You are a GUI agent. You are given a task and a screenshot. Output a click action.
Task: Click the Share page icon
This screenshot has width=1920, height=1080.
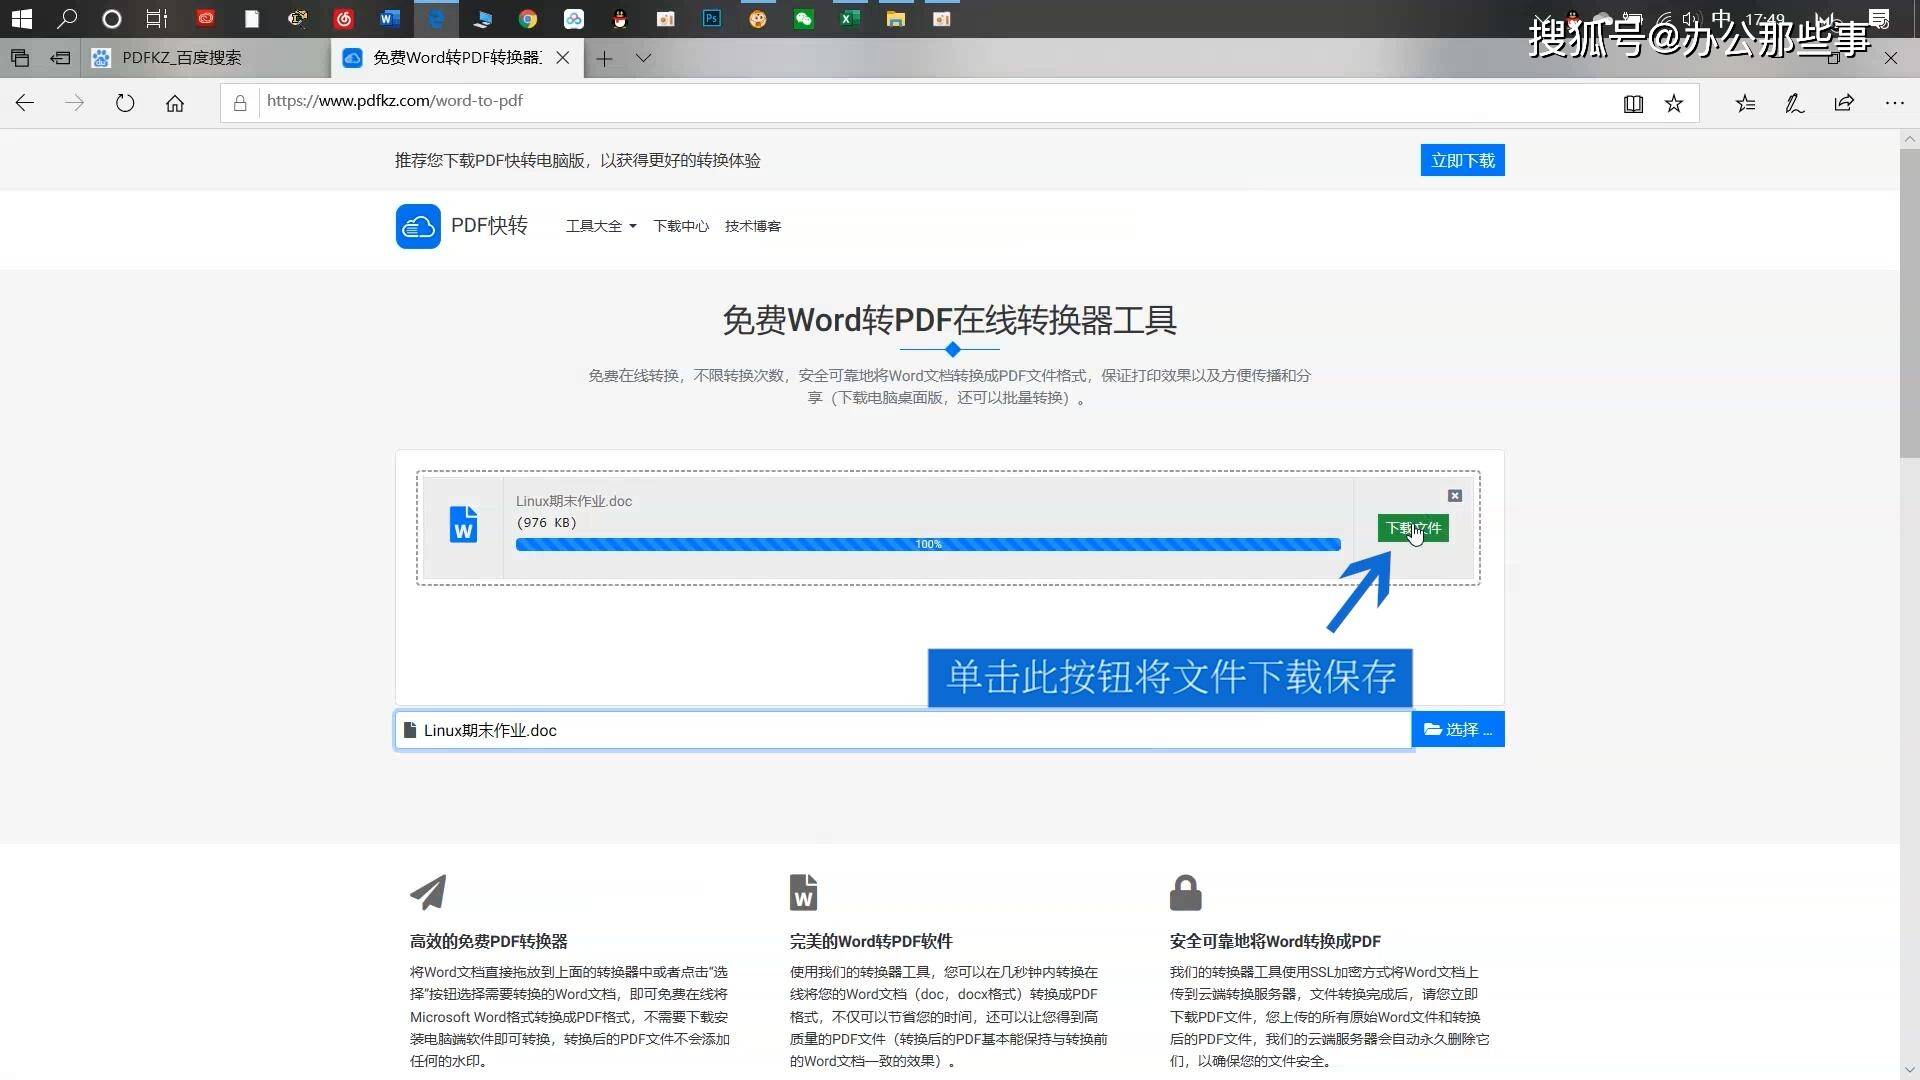pyautogui.click(x=1844, y=103)
